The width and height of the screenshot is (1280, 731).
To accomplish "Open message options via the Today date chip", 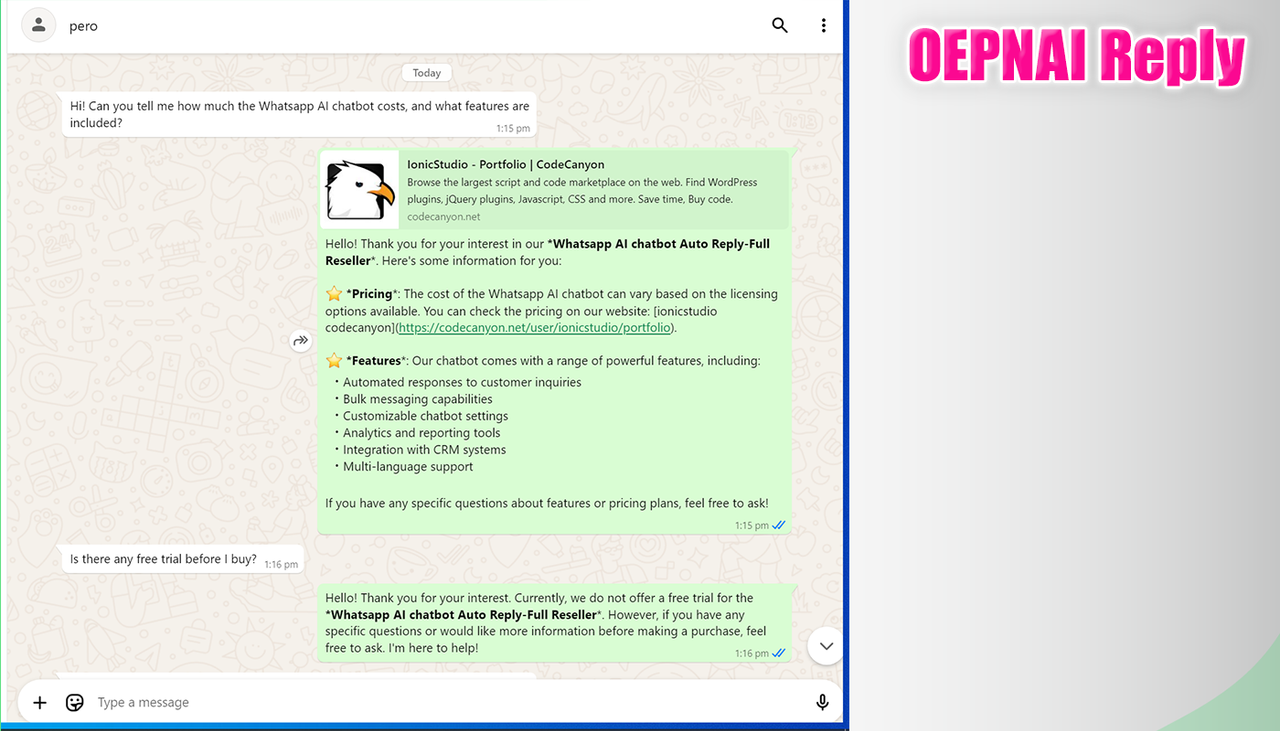I will click(426, 72).
